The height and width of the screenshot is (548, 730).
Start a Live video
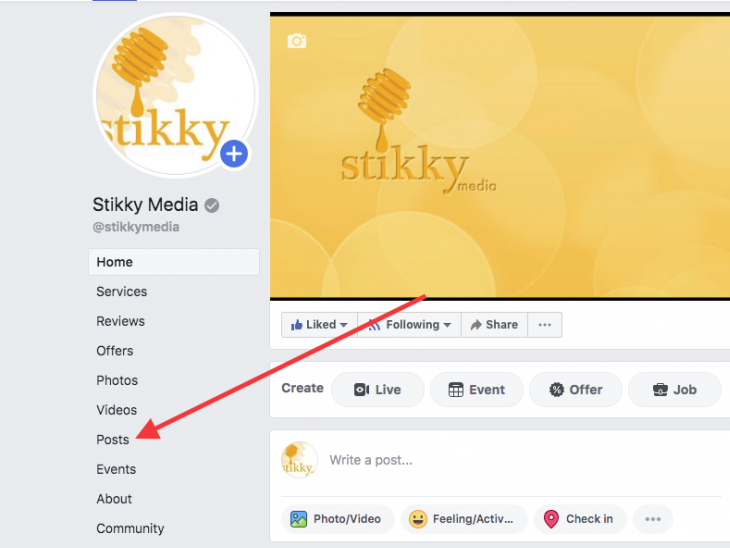pos(378,389)
